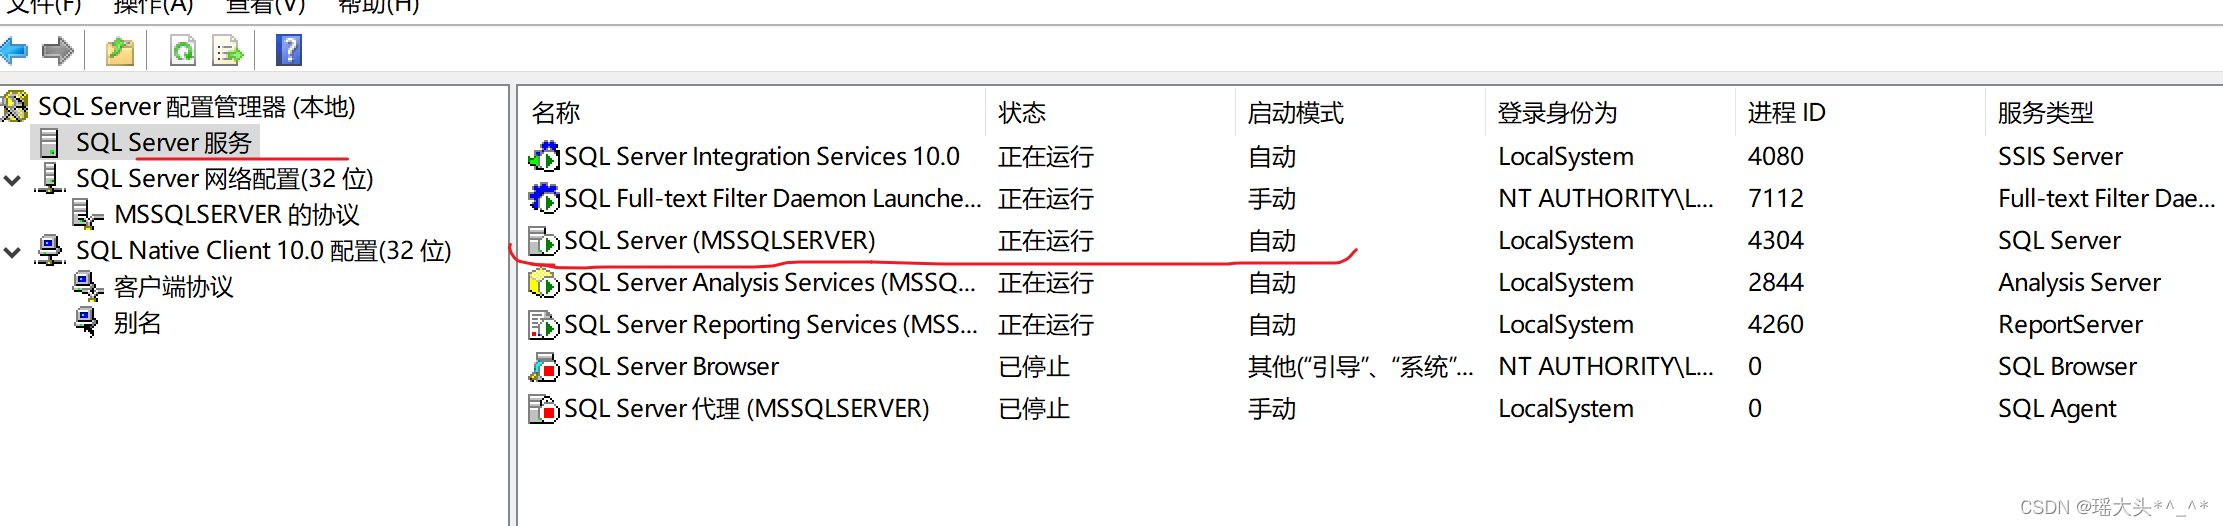Sort by the 启动模式 column header
This screenshot has width=2223, height=526.
pos(1296,112)
